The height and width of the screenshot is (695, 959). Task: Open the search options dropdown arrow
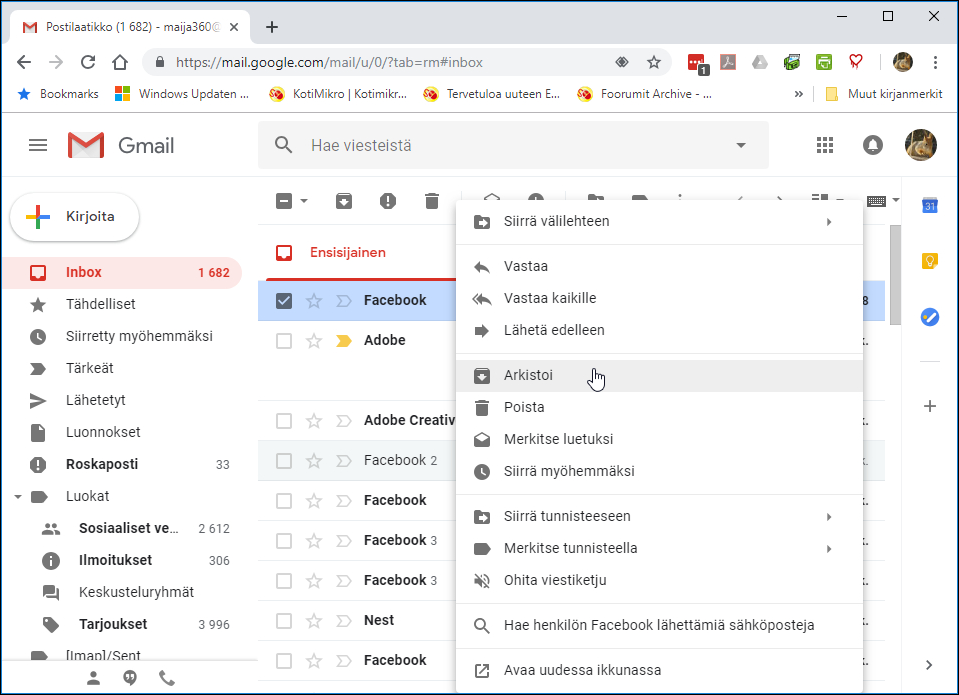click(740, 144)
